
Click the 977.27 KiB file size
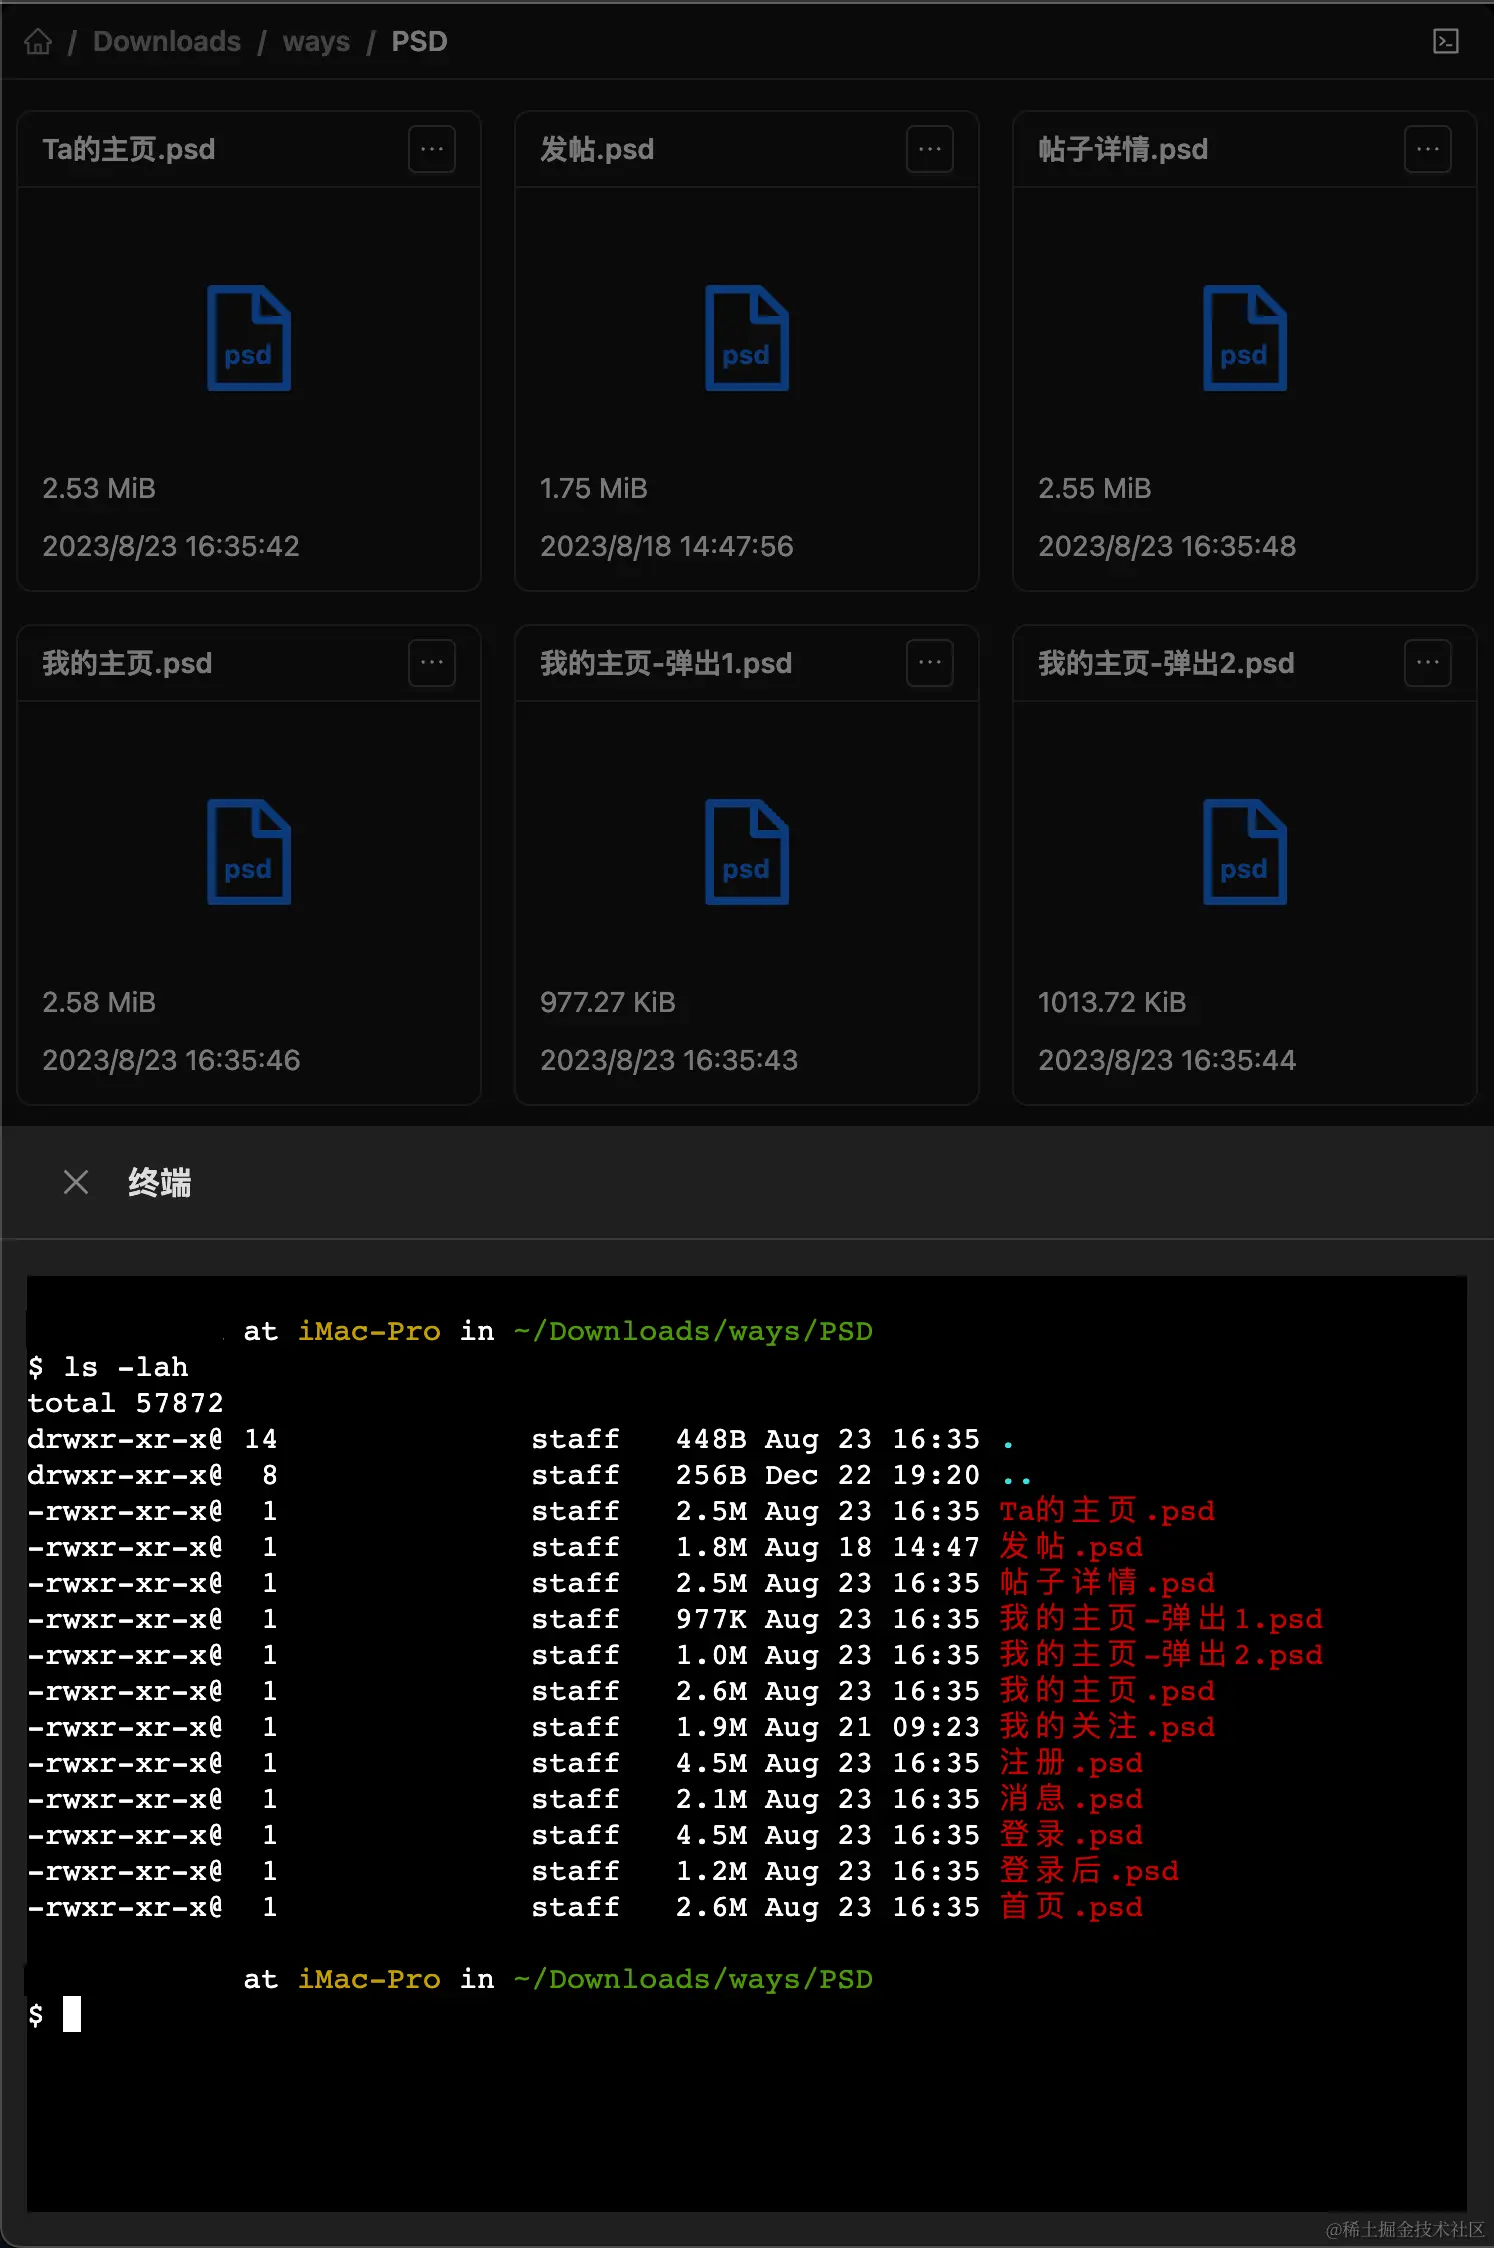[x=608, y=1002]
